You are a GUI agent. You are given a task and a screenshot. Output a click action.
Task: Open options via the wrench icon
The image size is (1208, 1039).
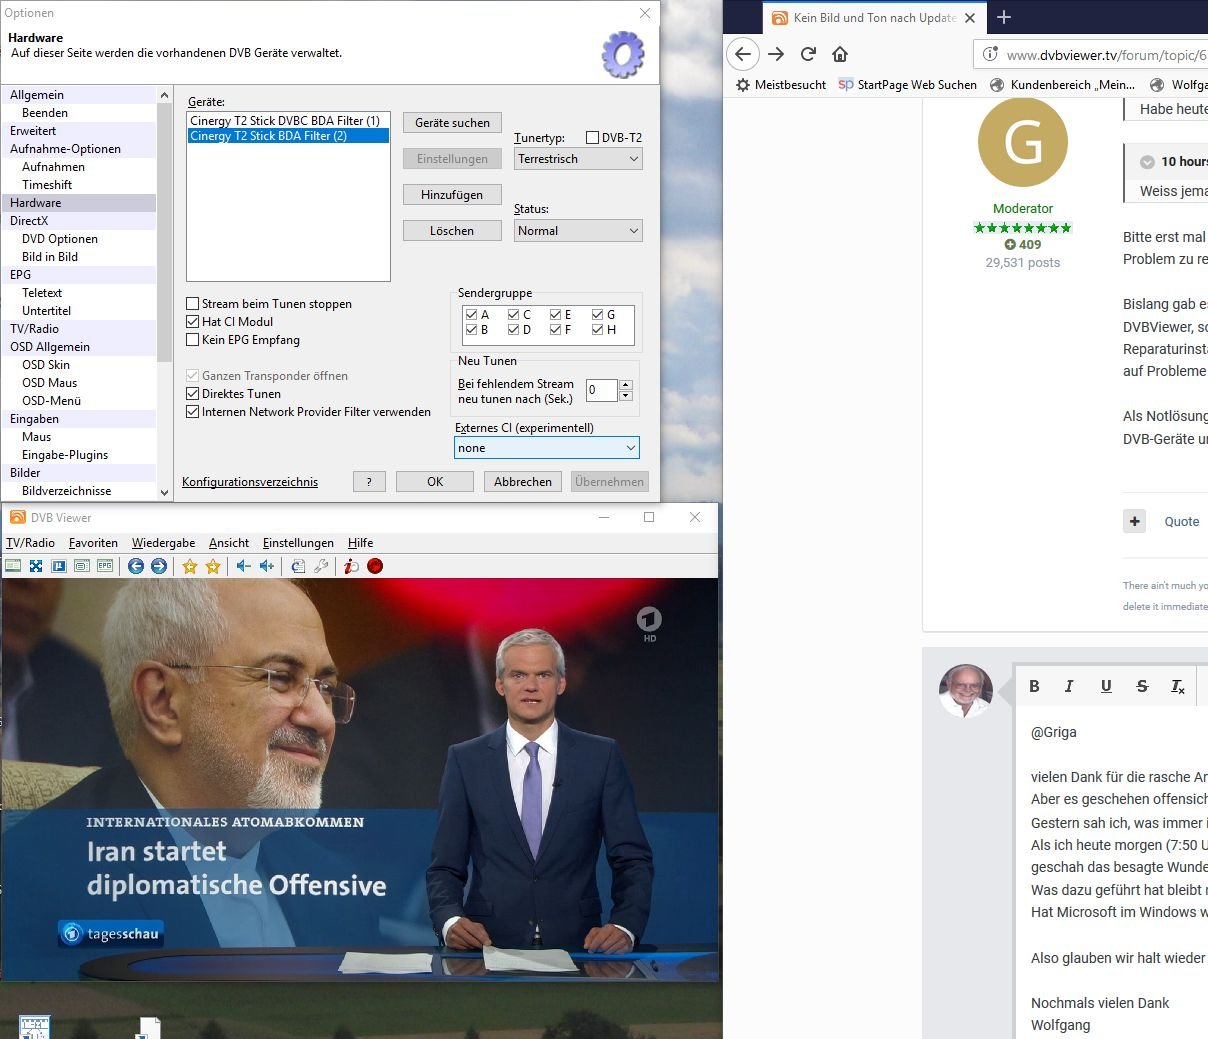click(x=321, y=566)
